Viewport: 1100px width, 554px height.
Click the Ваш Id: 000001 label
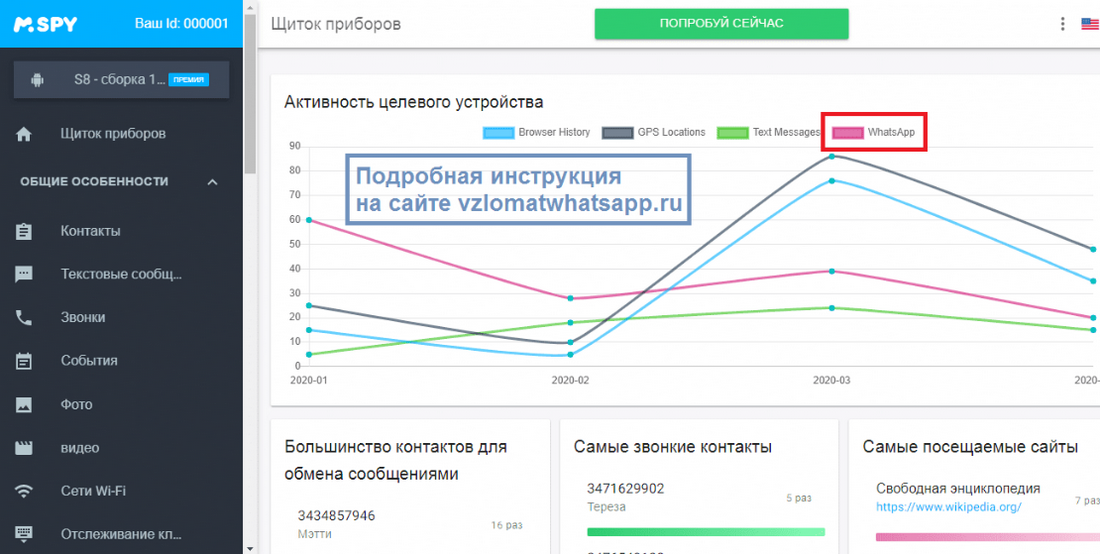(x=182, y=24)
